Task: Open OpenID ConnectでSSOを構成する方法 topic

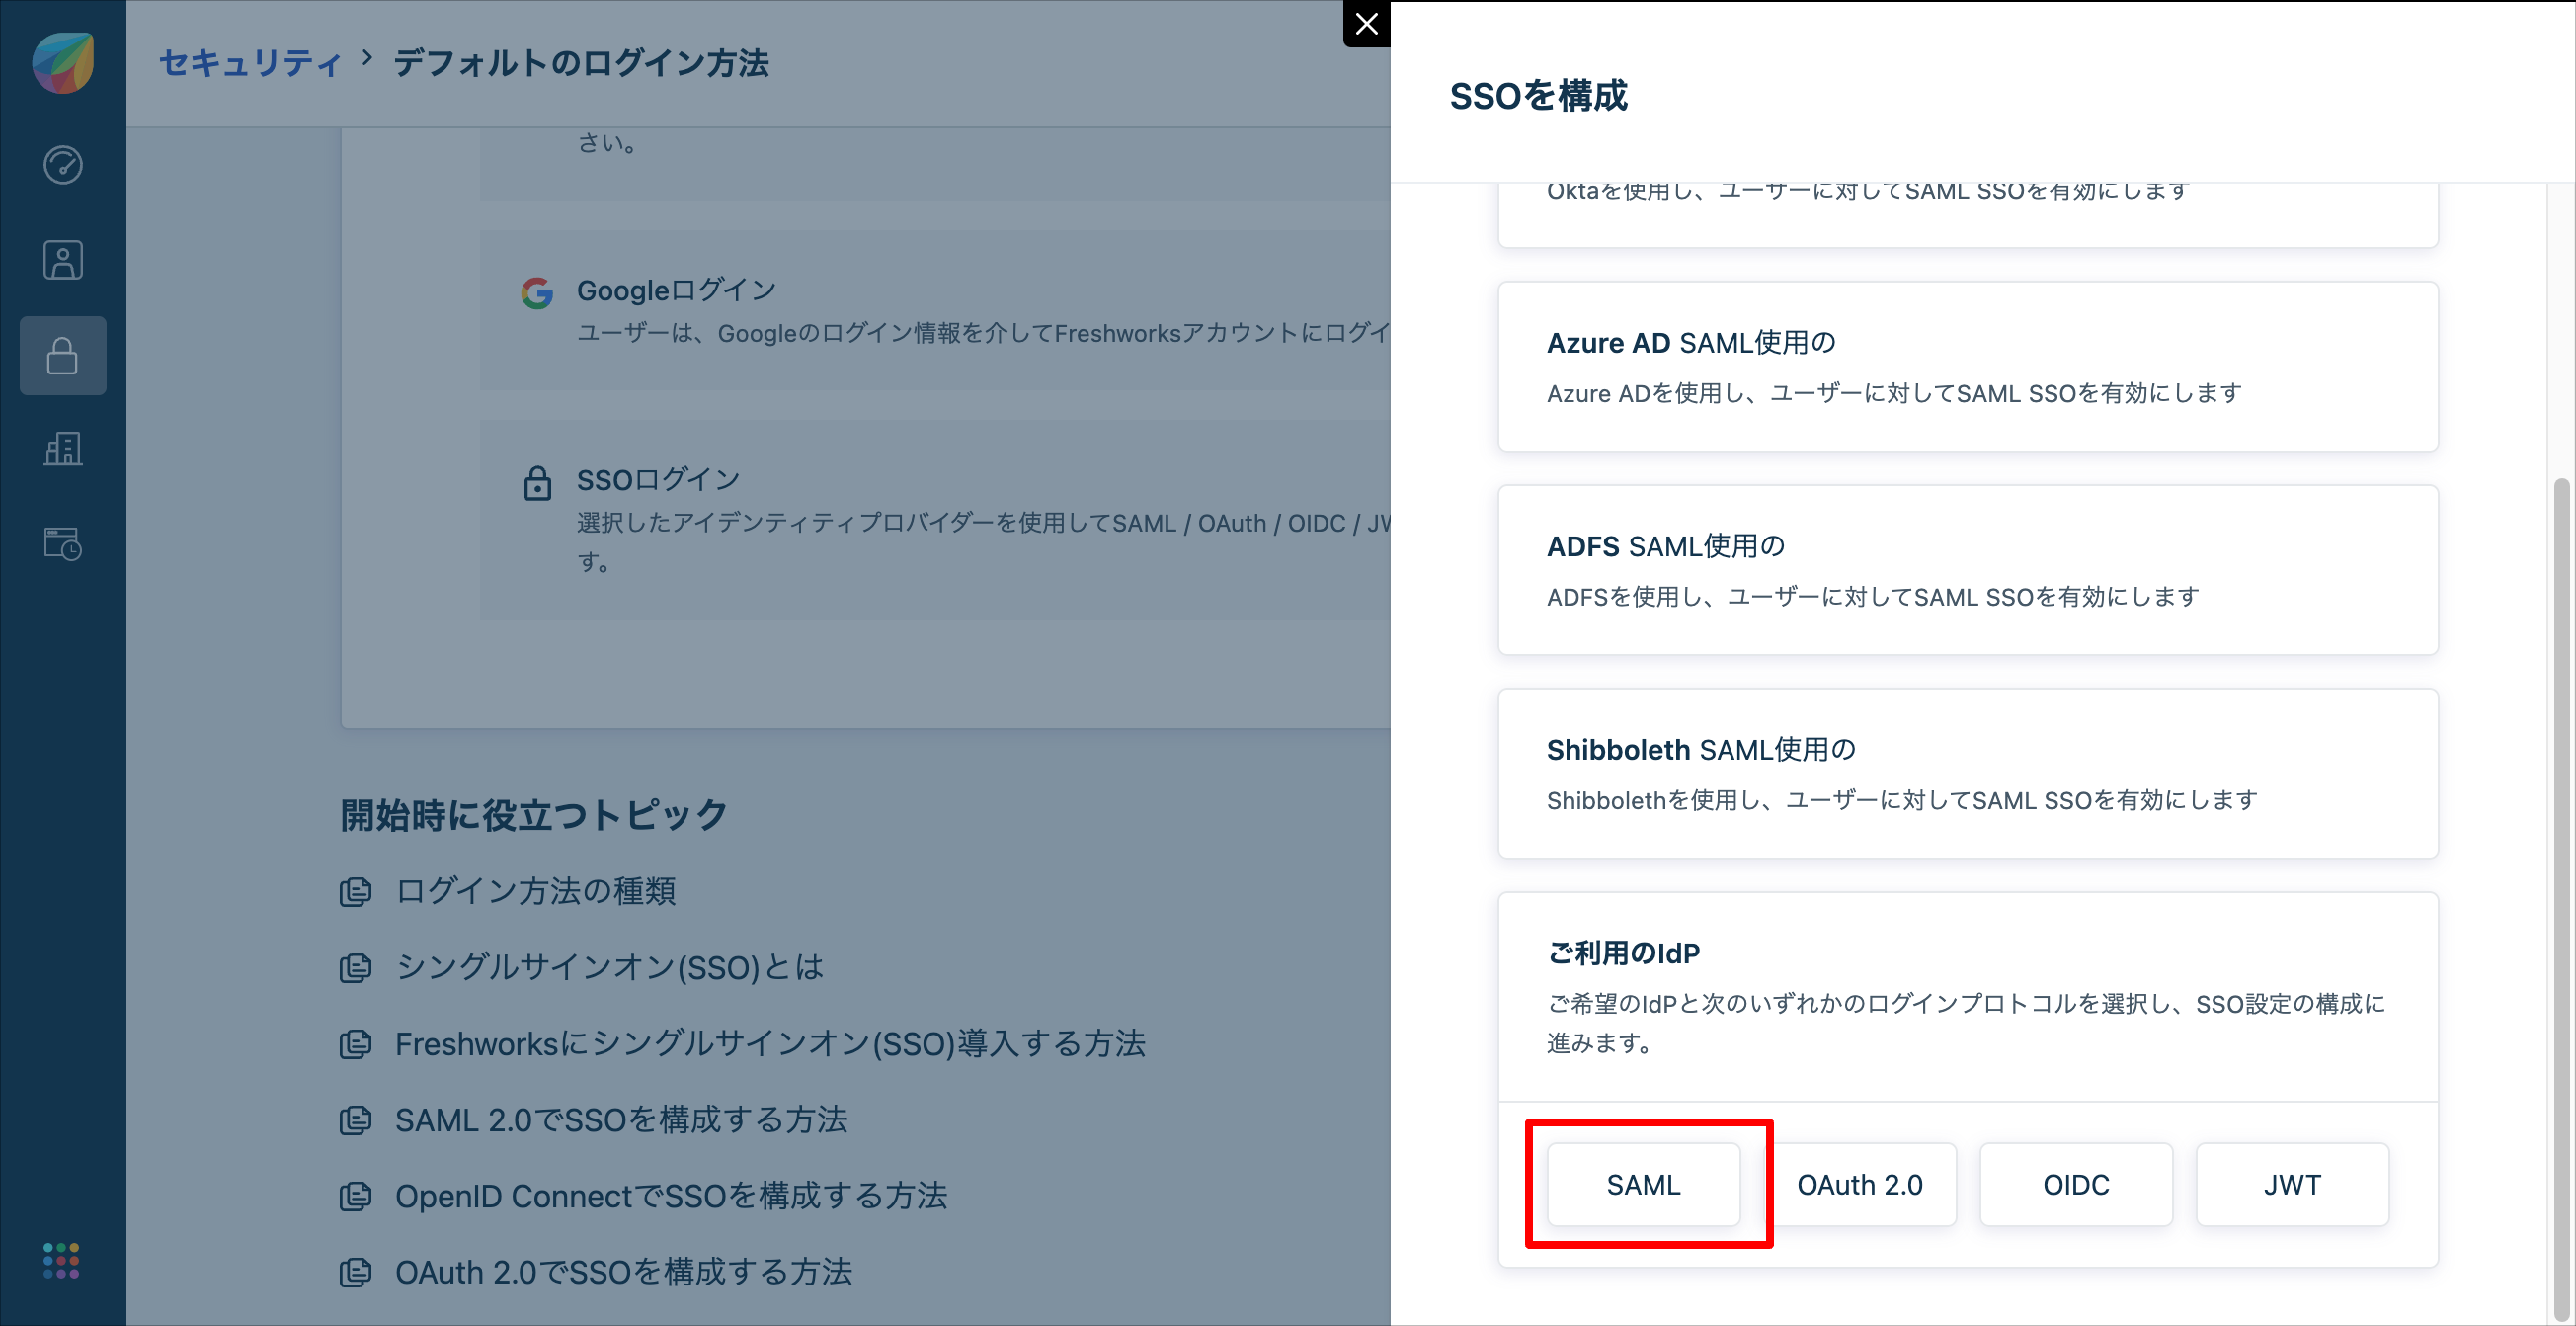Action: (x=671, y=1196)
